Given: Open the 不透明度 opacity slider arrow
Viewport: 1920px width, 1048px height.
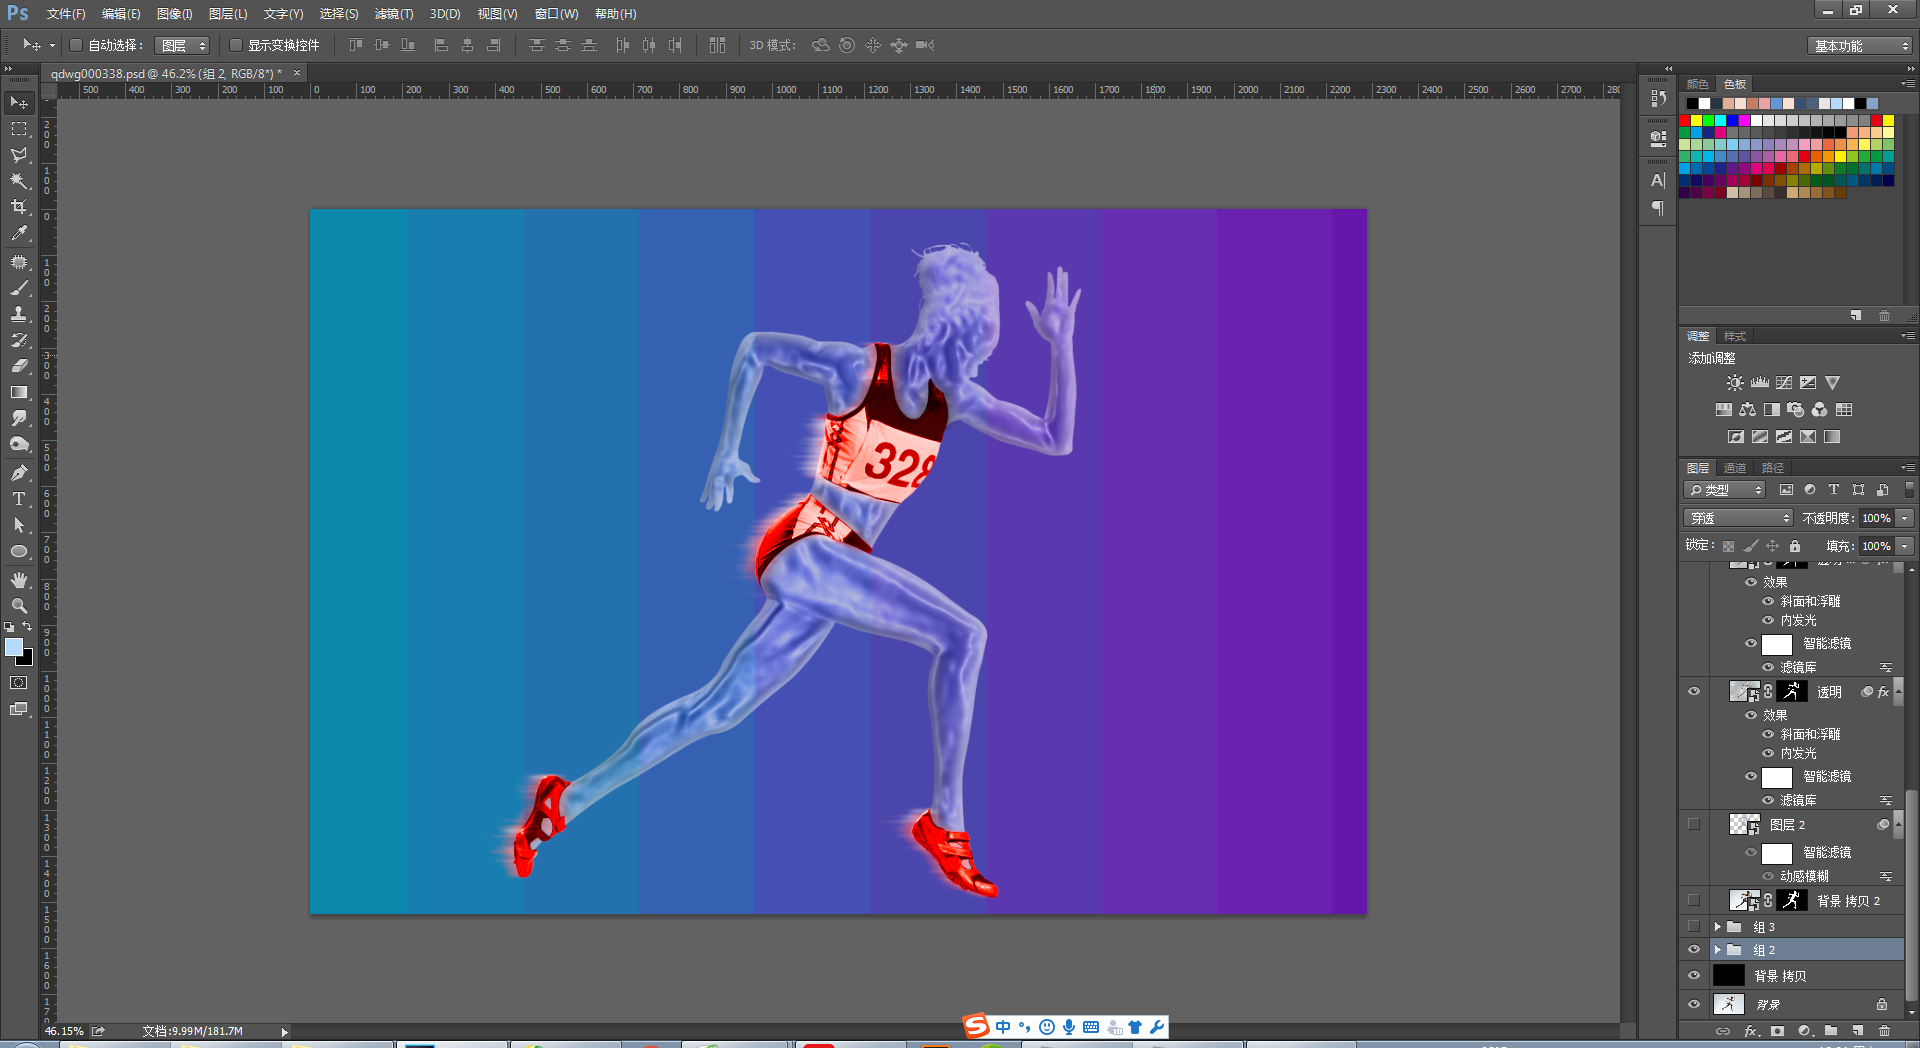Looking at the screenshot, I should tap(1905, 518).
